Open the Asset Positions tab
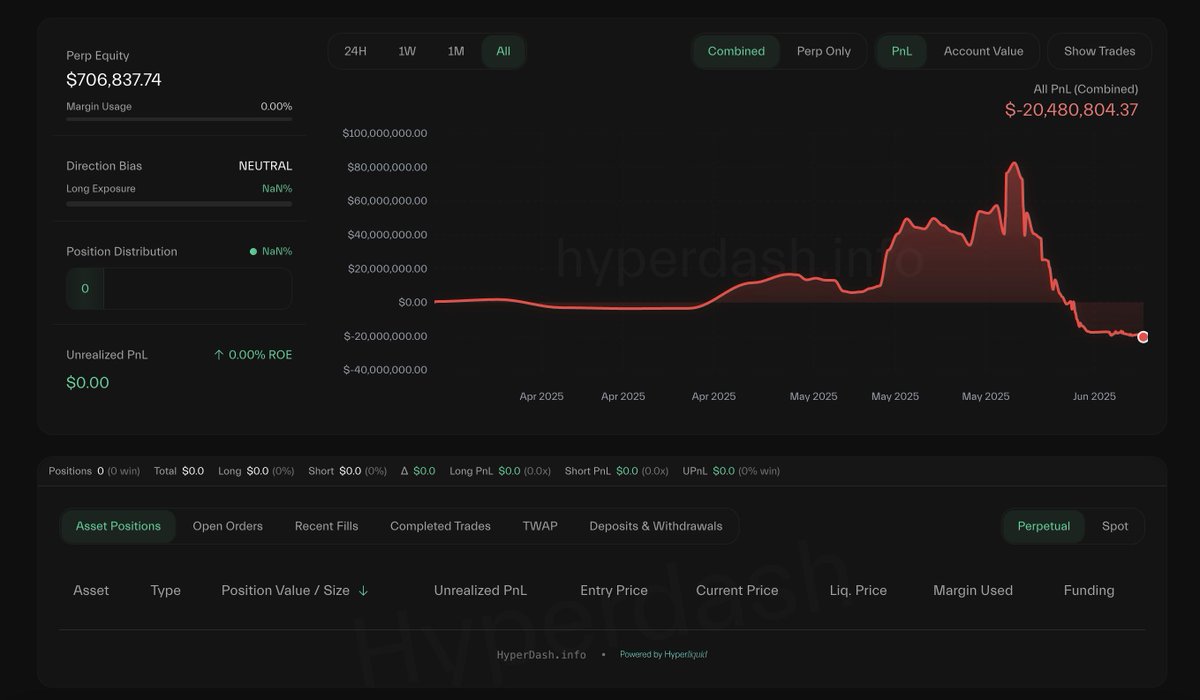 (x=118, y=526)
